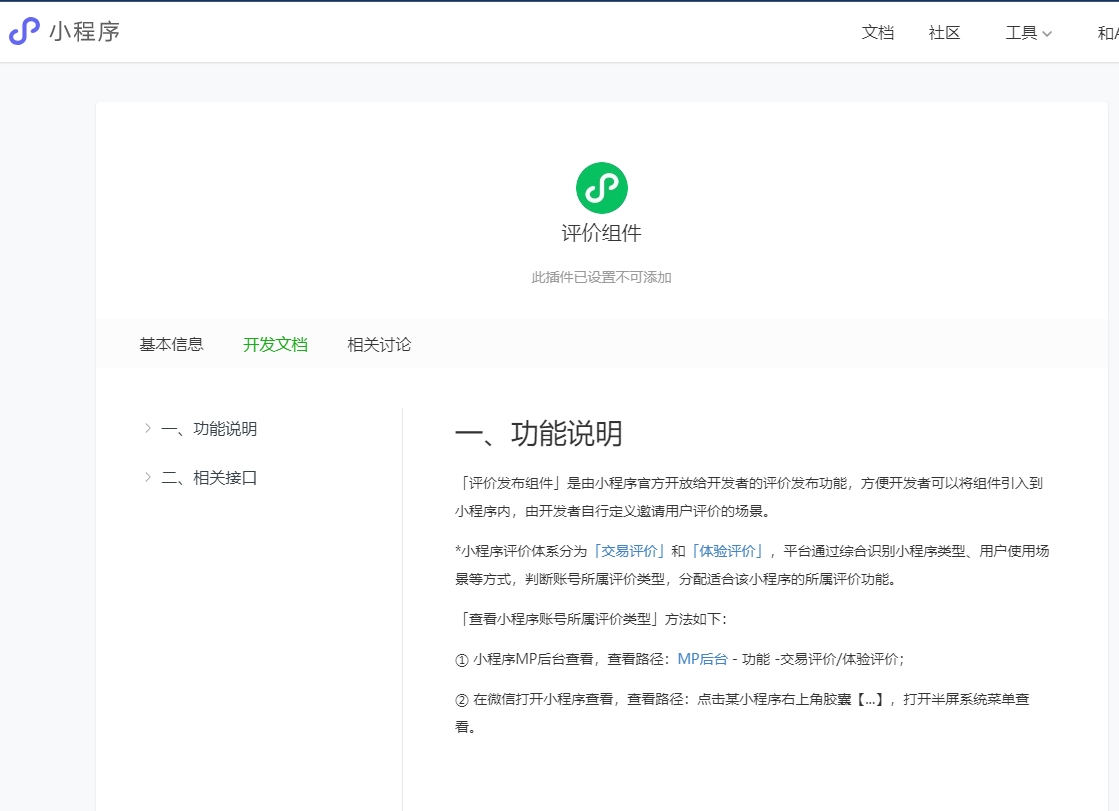Open the 「体验评价」 link
1119x811 pixels.
coord(727,551)
